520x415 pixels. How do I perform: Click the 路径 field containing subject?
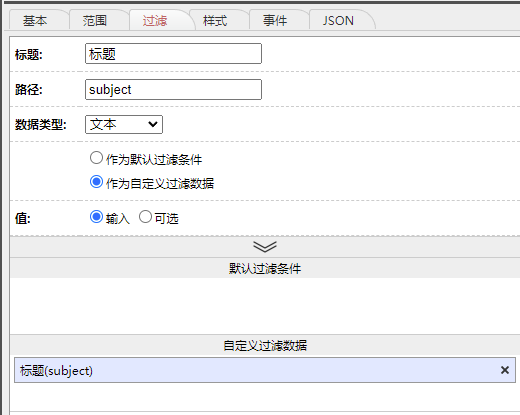pos(173,89)
